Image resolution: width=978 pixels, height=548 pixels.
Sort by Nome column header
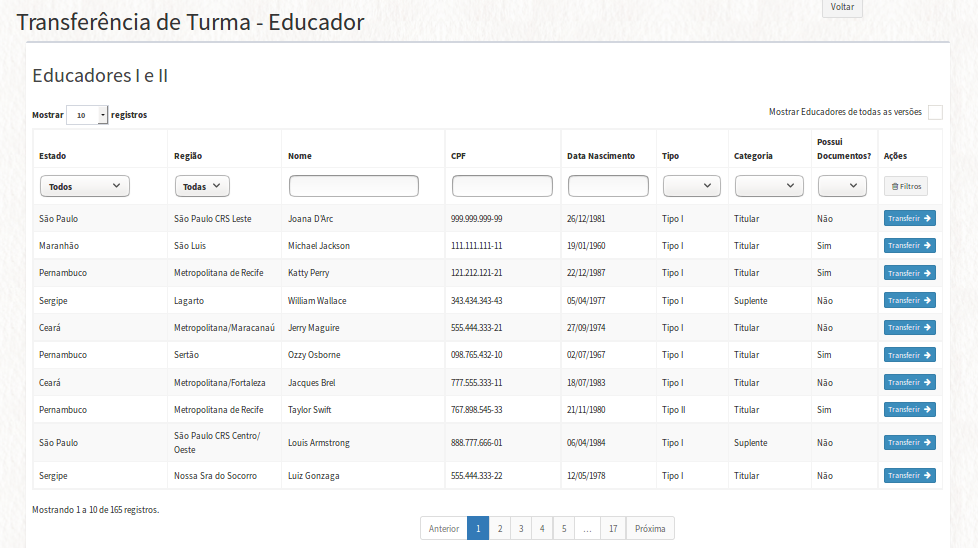tap(300, 156)
